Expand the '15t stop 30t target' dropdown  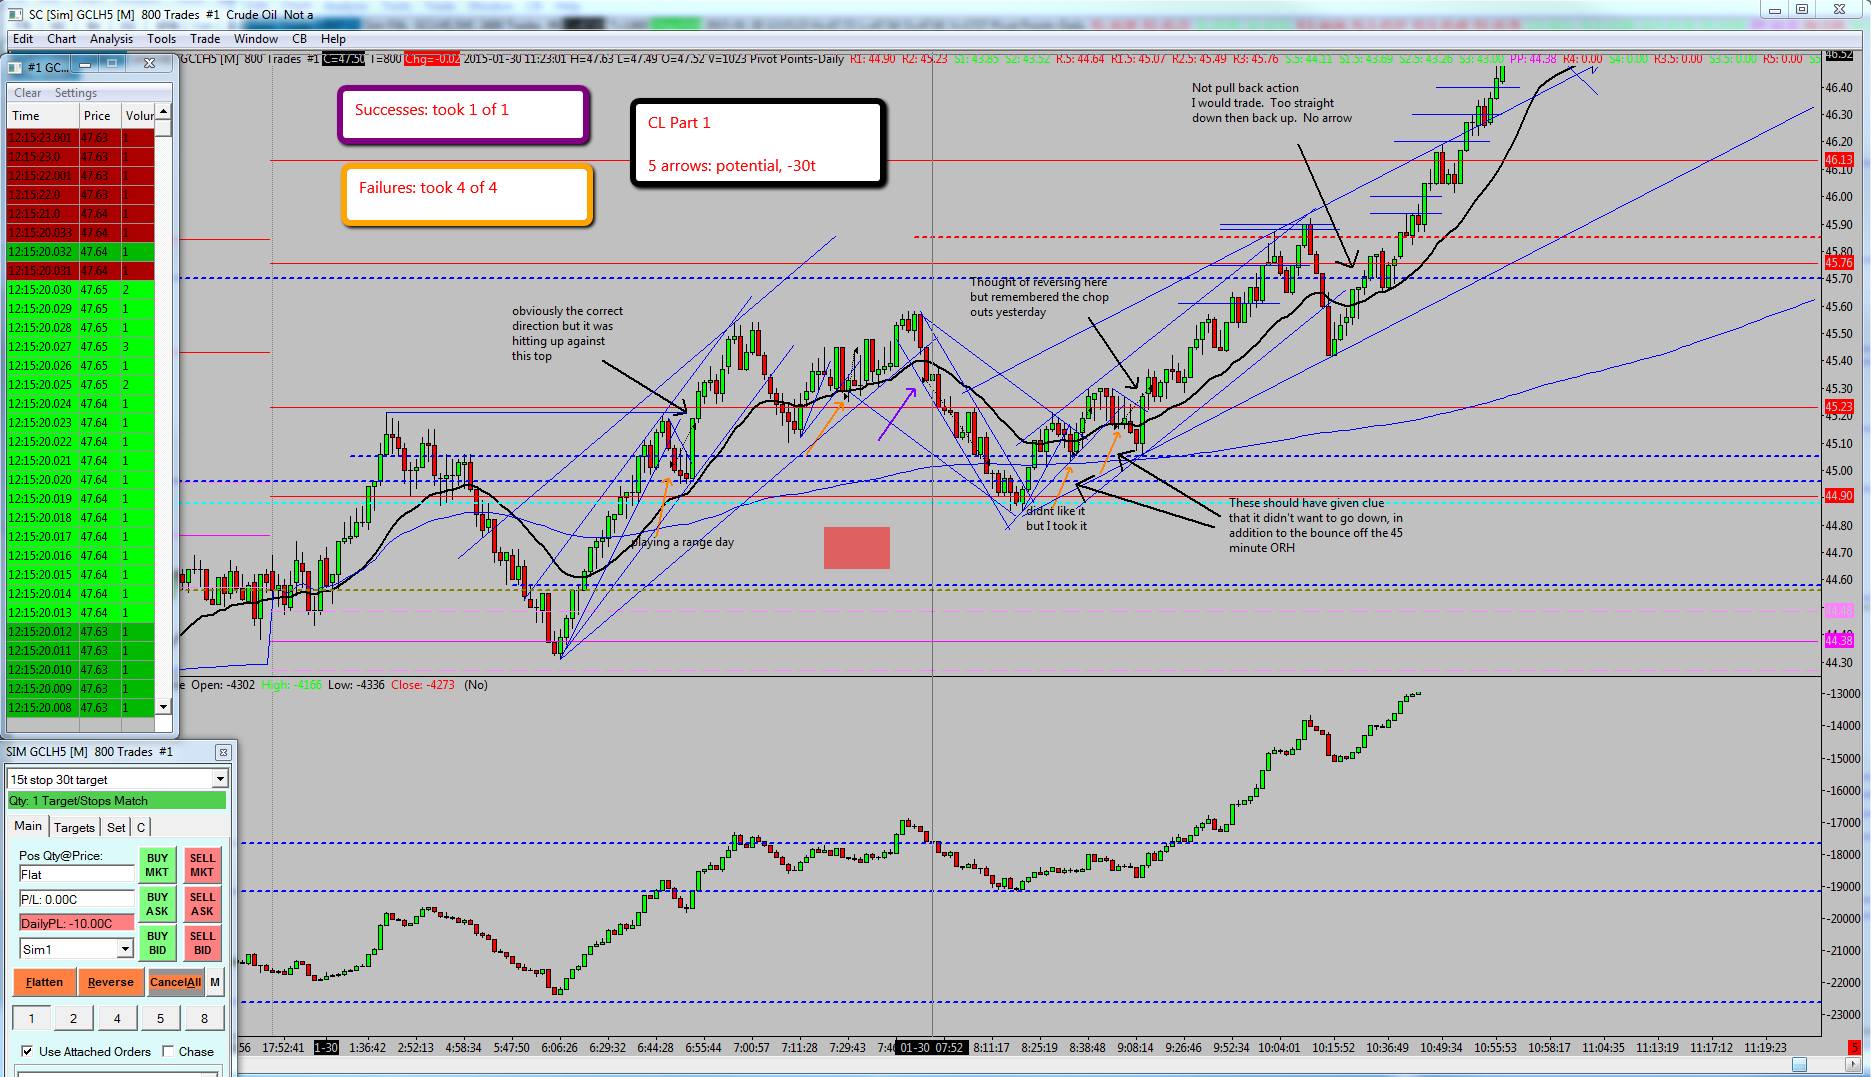220,779
